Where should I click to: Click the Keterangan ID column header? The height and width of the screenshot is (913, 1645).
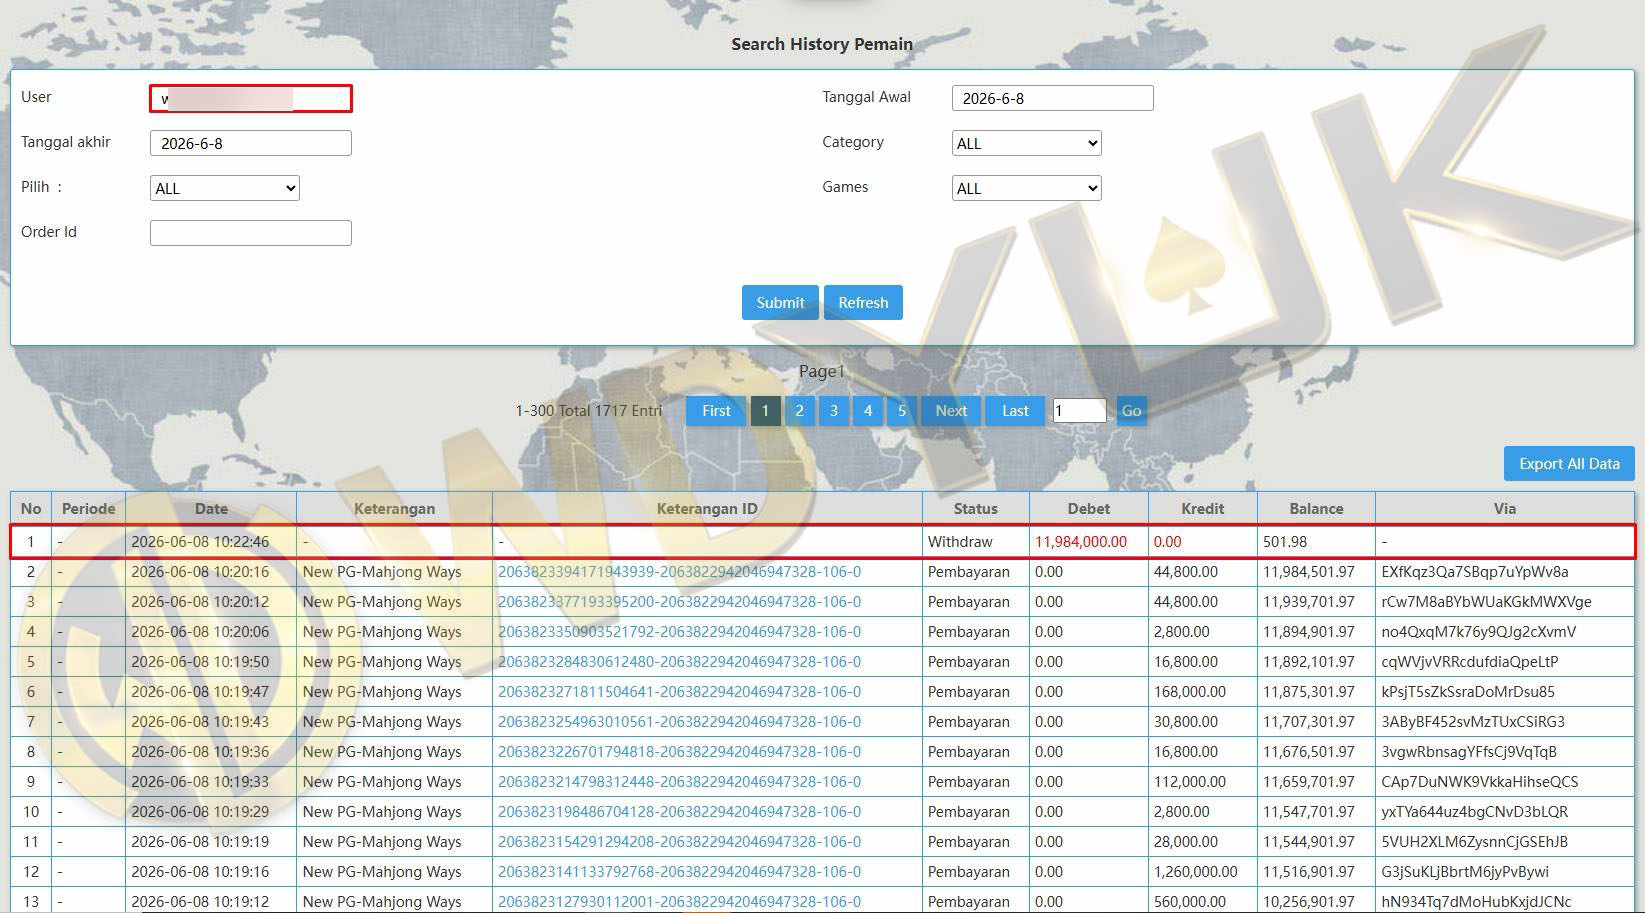707,508
